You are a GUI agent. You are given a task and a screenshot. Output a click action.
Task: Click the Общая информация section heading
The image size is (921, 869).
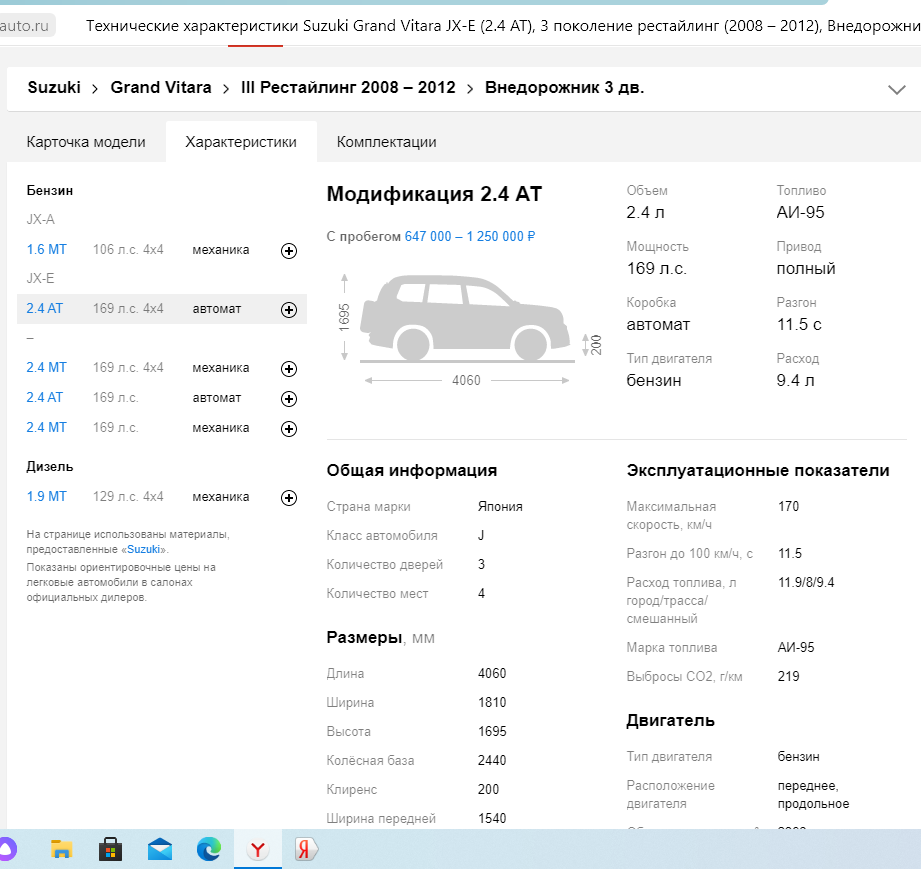pos(412,470)
